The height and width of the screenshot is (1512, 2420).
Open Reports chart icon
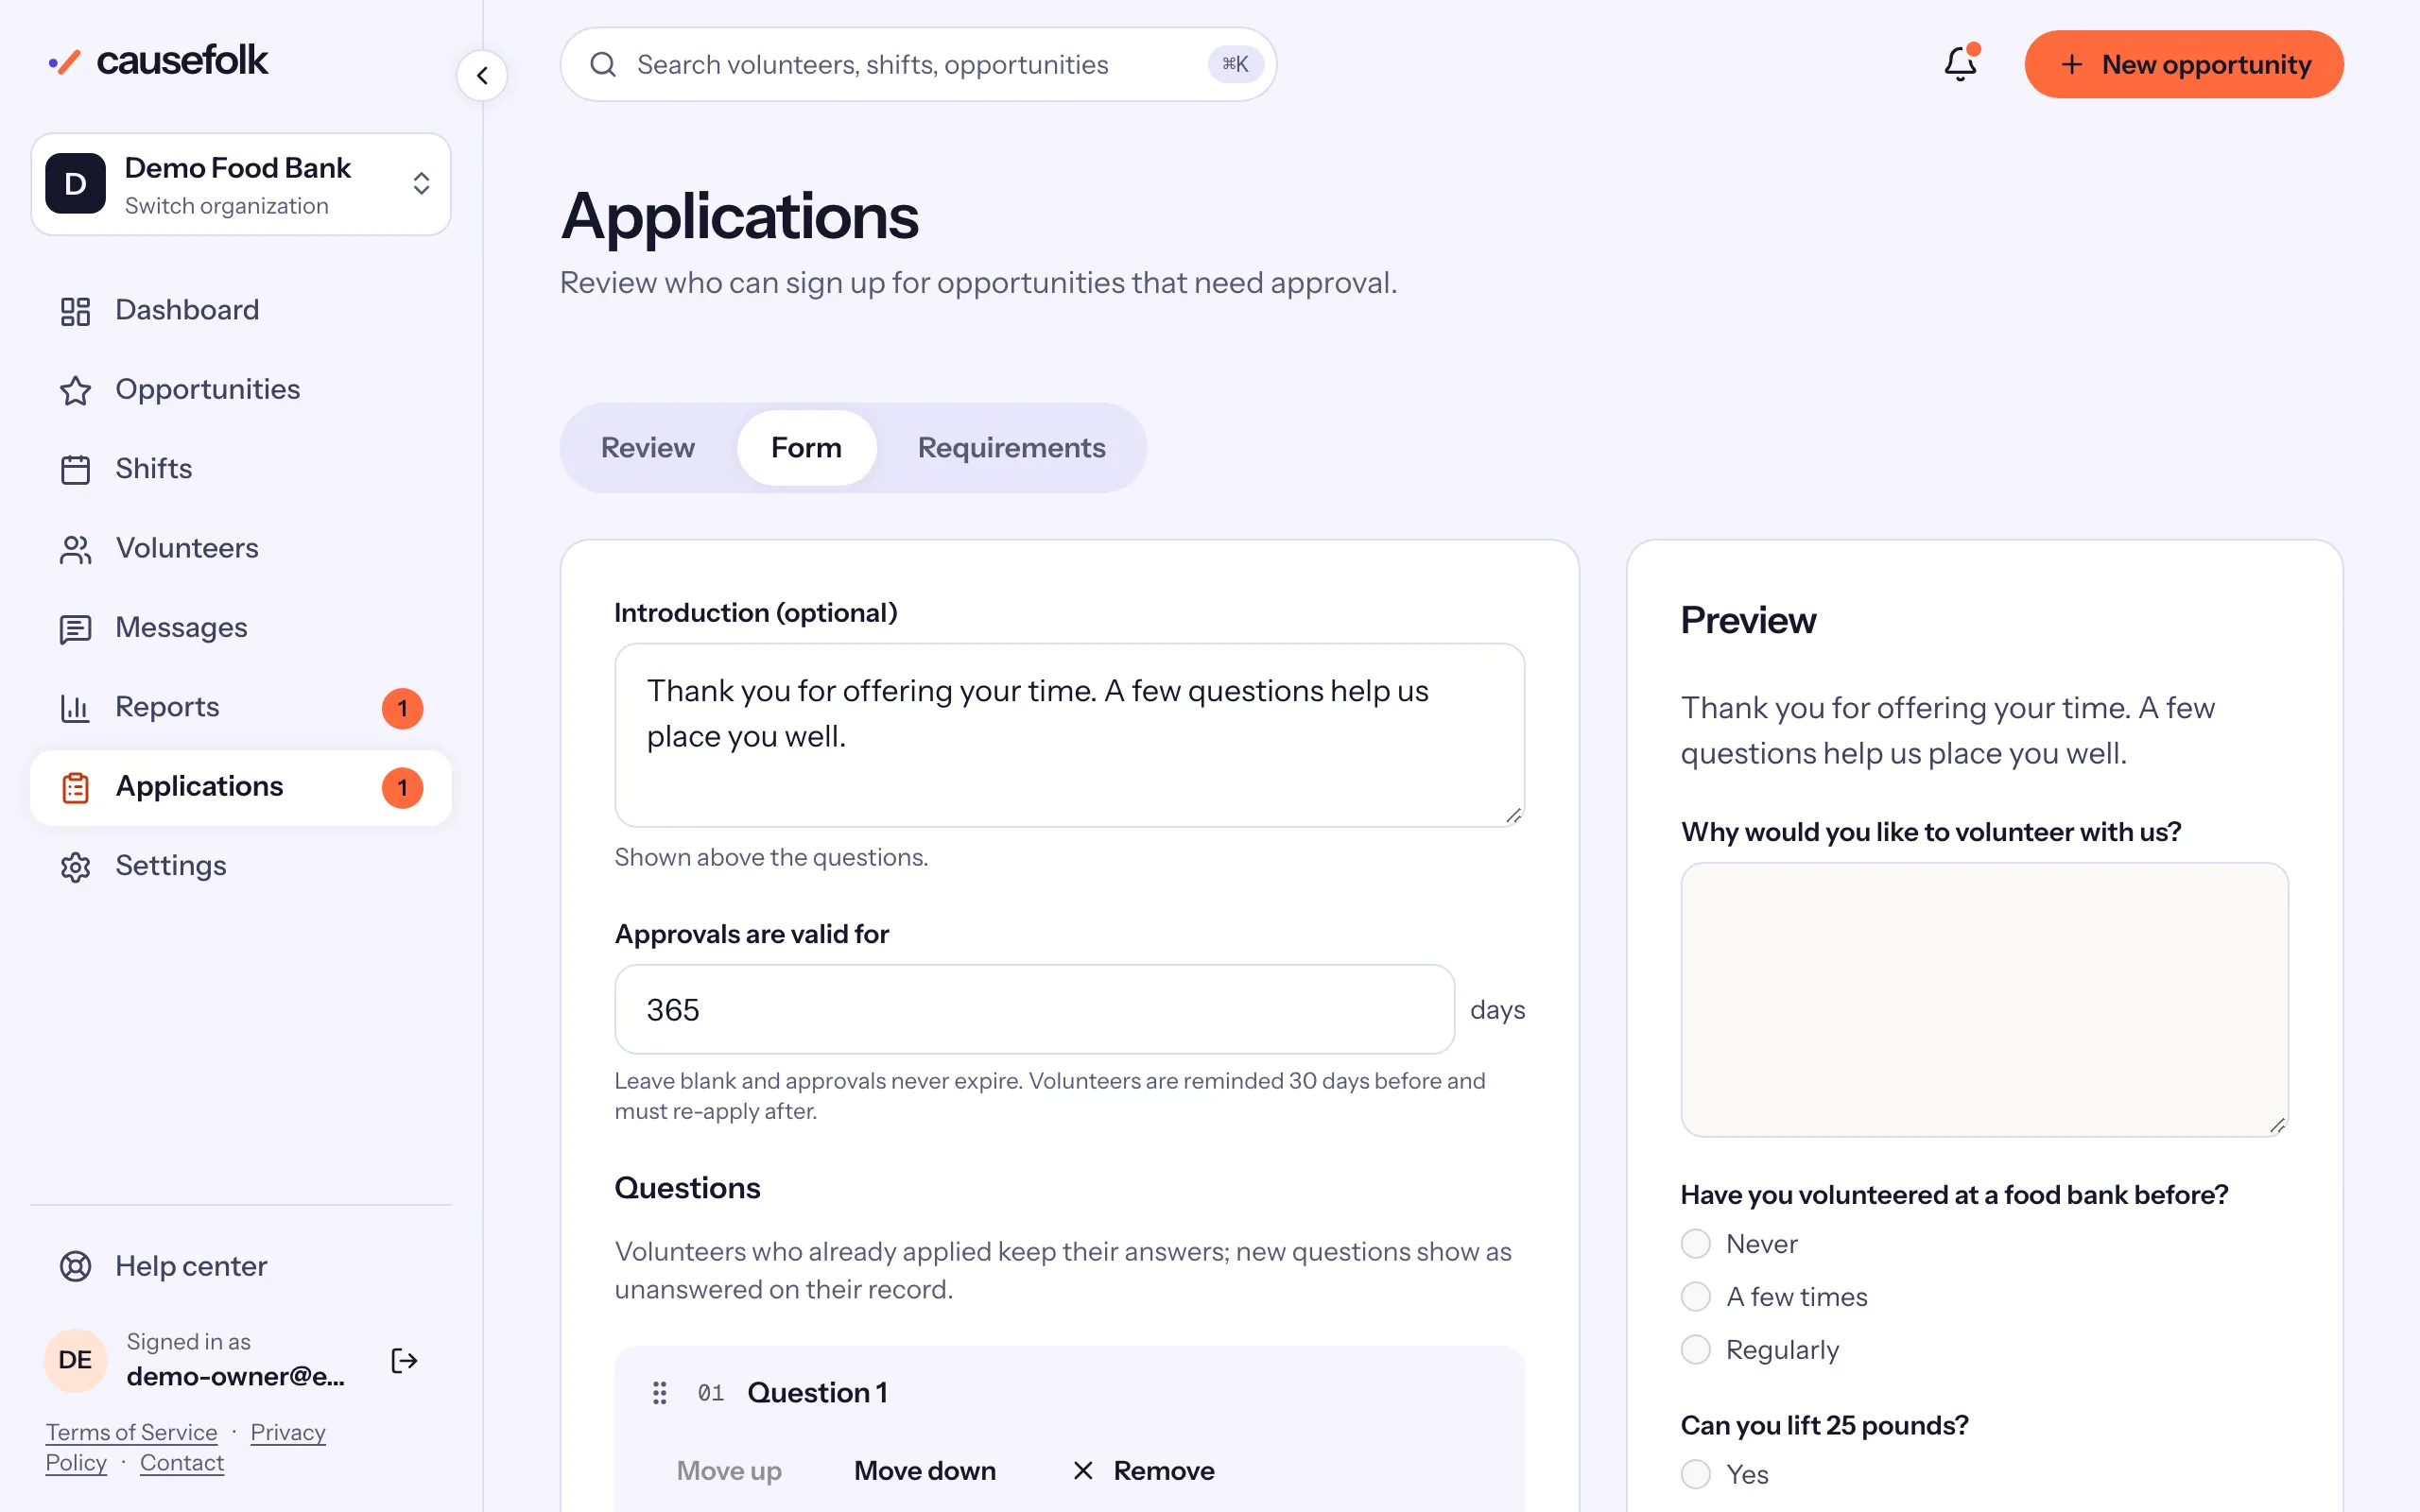point(76,707)
